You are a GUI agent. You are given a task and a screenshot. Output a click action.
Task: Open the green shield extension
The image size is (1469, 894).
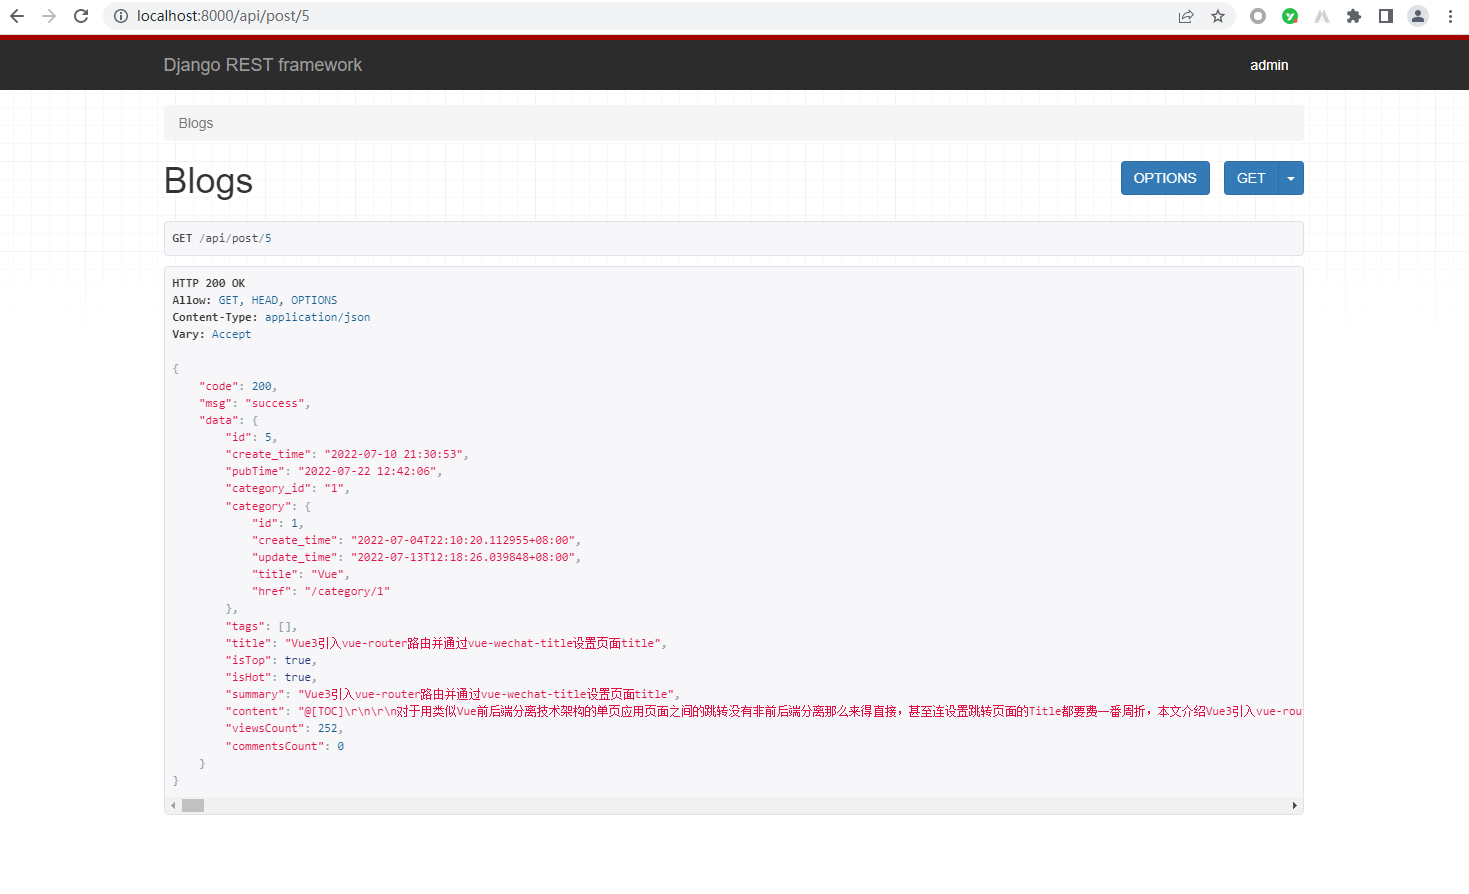tap(1290, 16)
